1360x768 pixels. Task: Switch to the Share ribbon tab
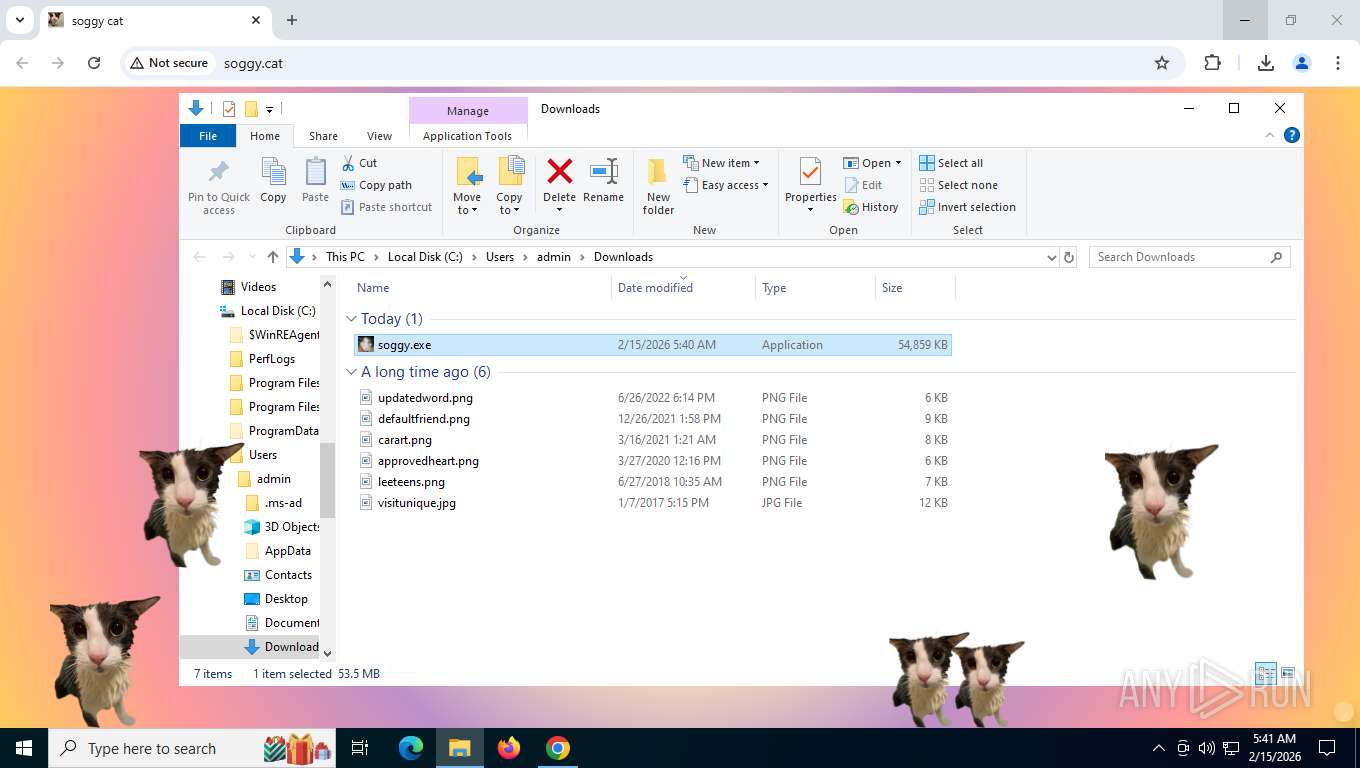[x=323, y=136]
